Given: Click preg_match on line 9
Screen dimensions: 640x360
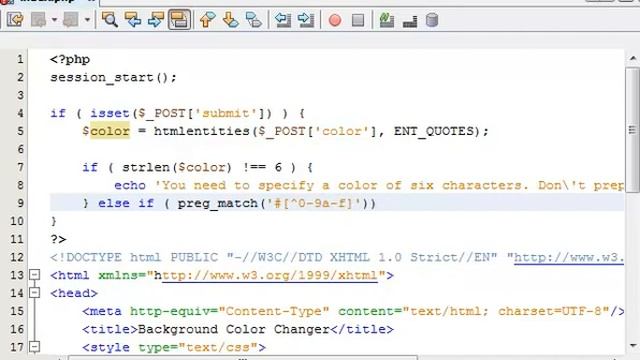Looking at the screenshot, I should (x=218, y=203).
